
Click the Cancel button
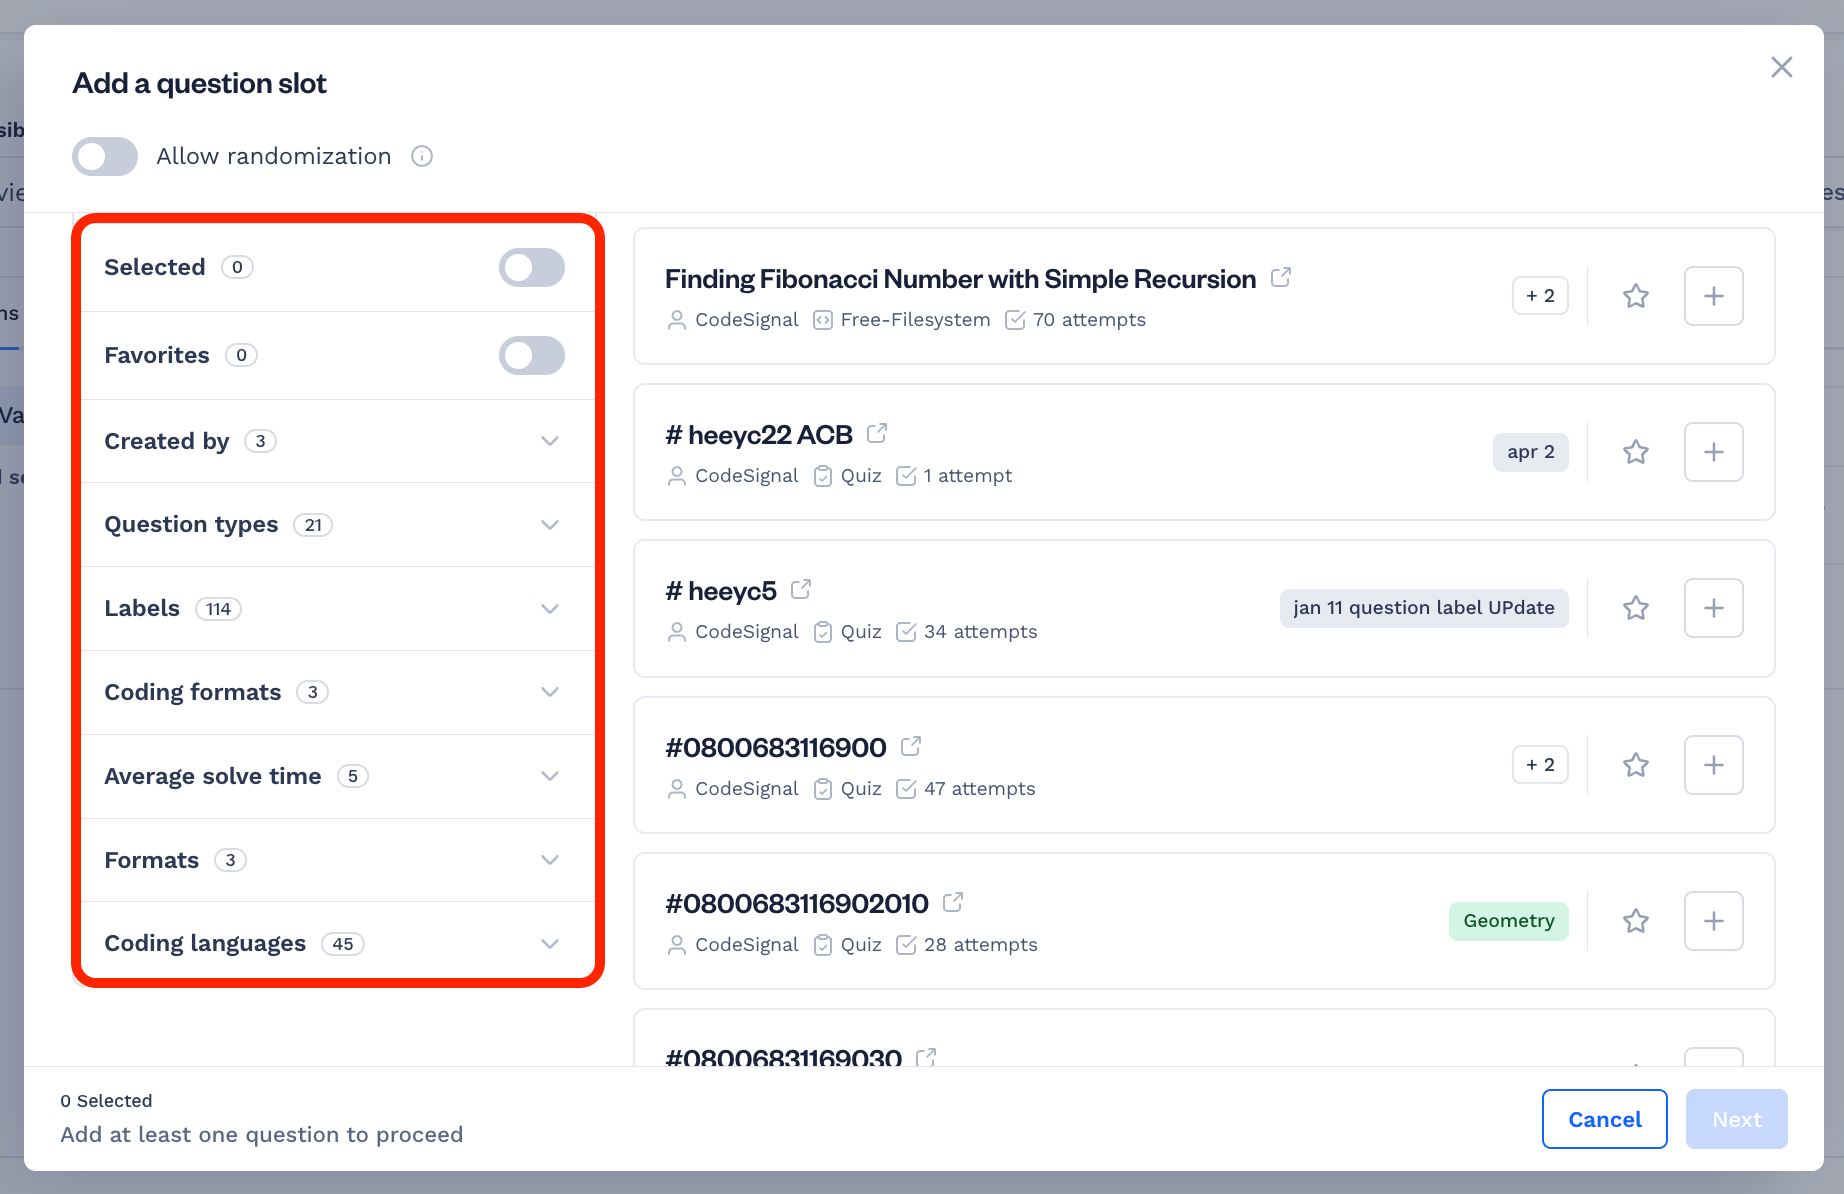[1604, 1119]
